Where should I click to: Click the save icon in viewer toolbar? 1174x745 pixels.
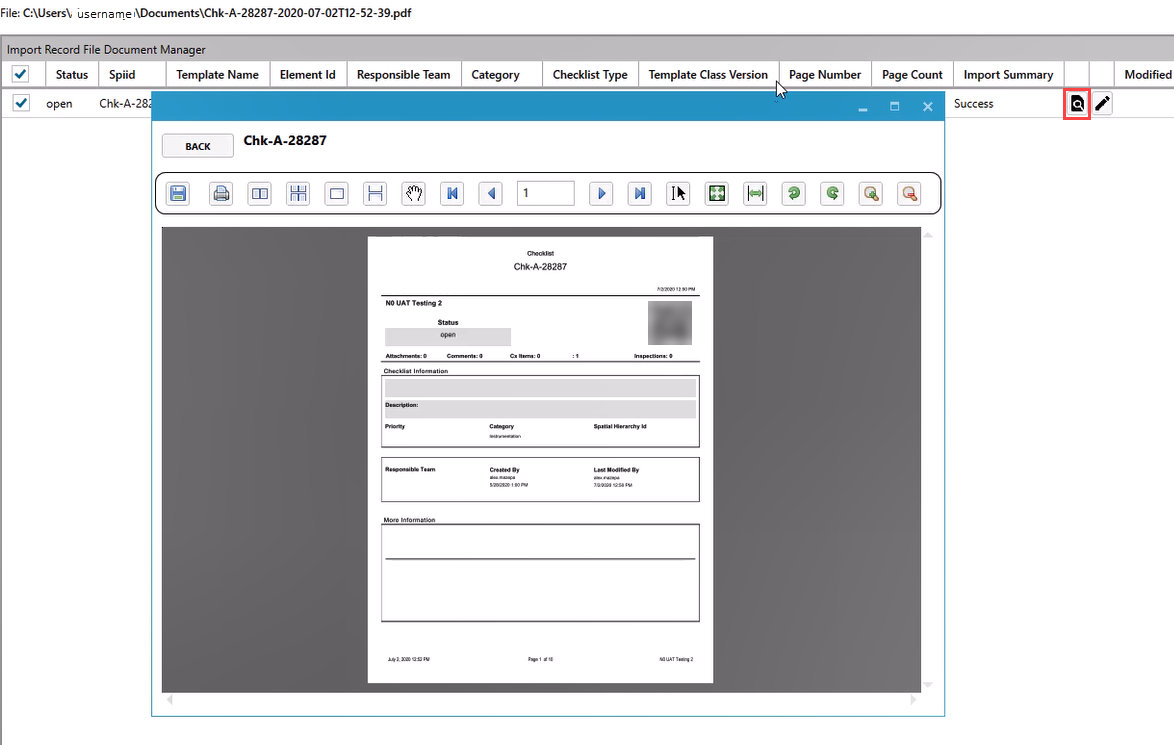178,194
